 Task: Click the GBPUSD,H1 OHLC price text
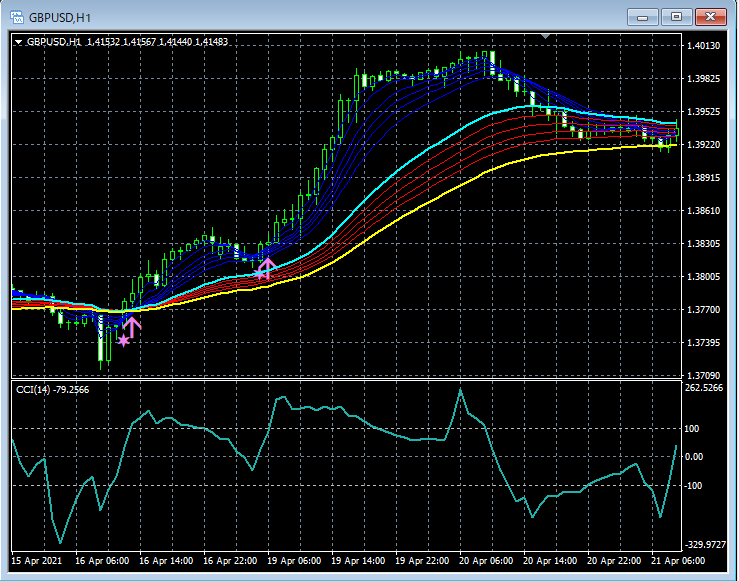[156, 42]
